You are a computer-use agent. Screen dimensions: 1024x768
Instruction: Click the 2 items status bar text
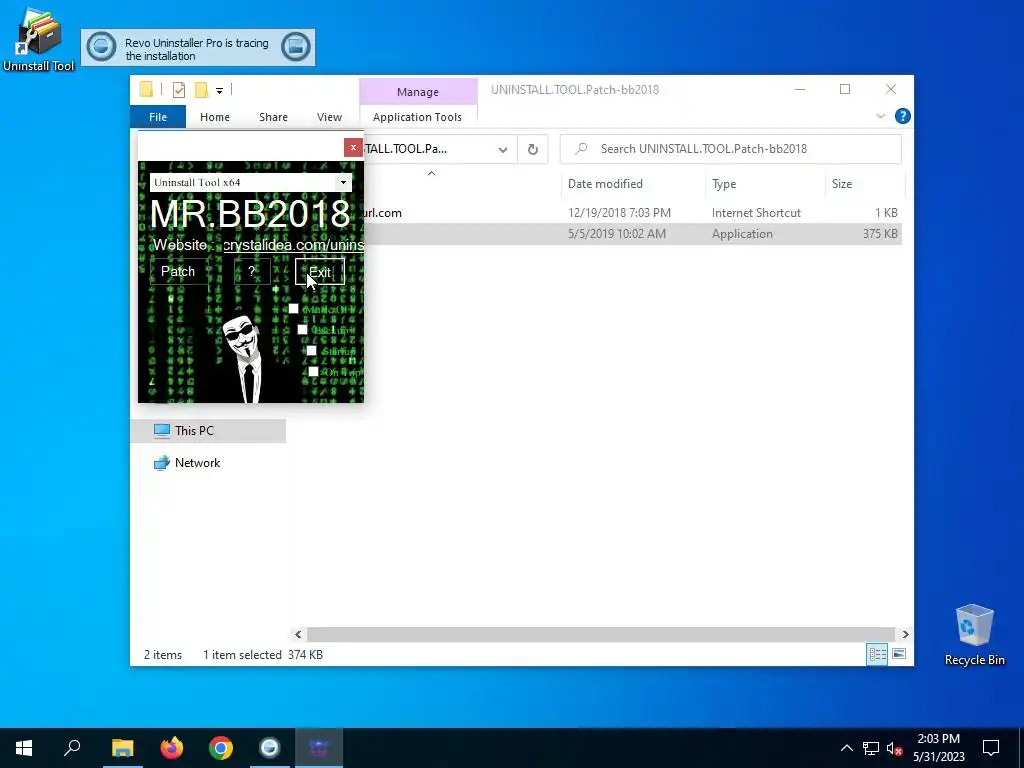[x=163, y=654]
